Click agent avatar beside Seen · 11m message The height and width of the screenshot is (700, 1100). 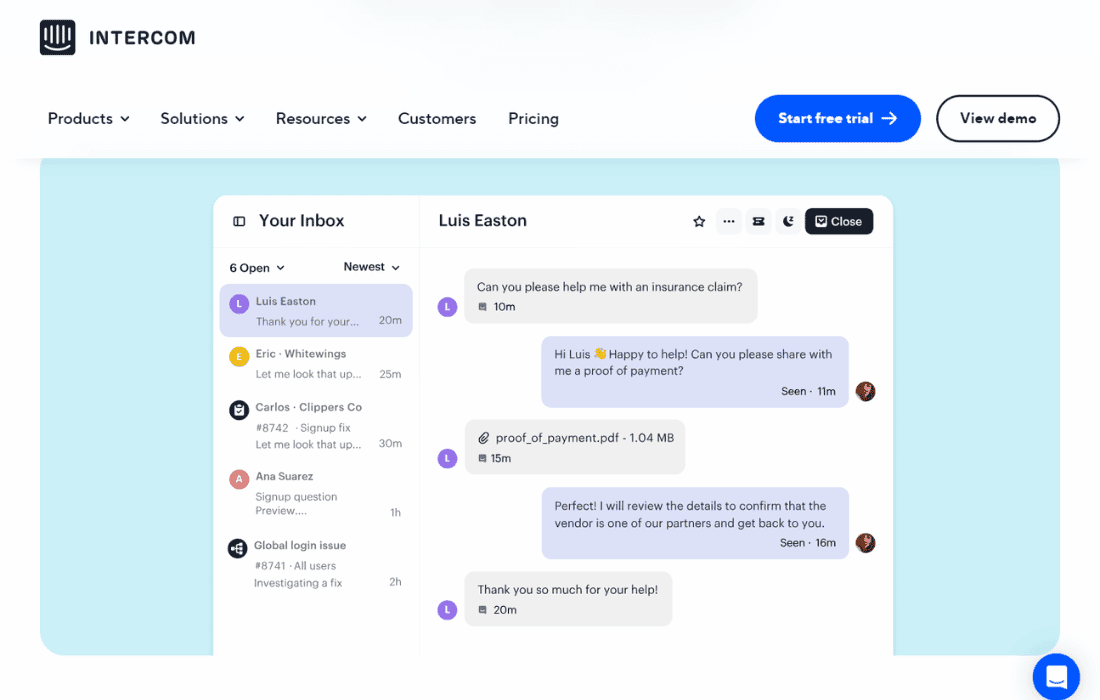866,391
